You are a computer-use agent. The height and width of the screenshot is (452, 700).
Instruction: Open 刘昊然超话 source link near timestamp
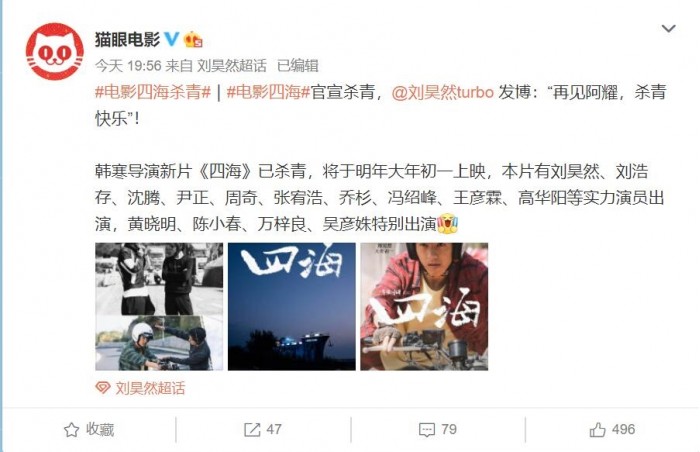point(232,66)
